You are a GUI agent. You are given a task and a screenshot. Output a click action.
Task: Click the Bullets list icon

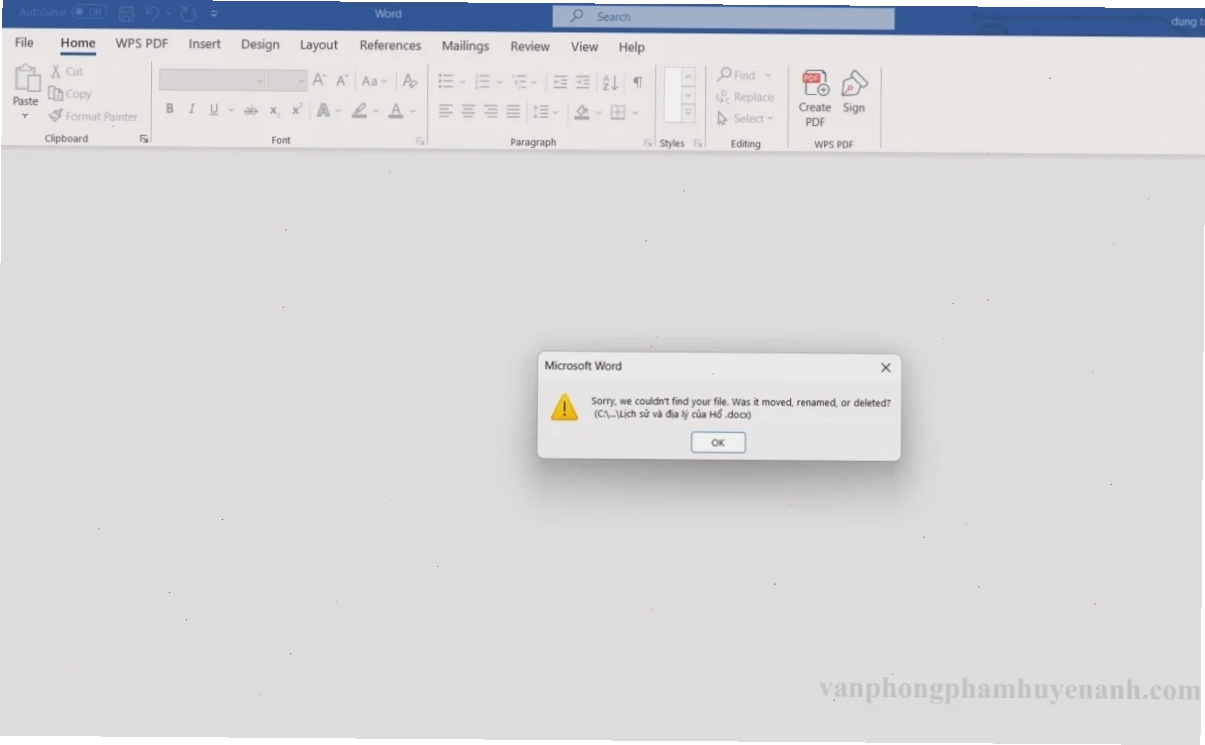click(x=446, y=82)
